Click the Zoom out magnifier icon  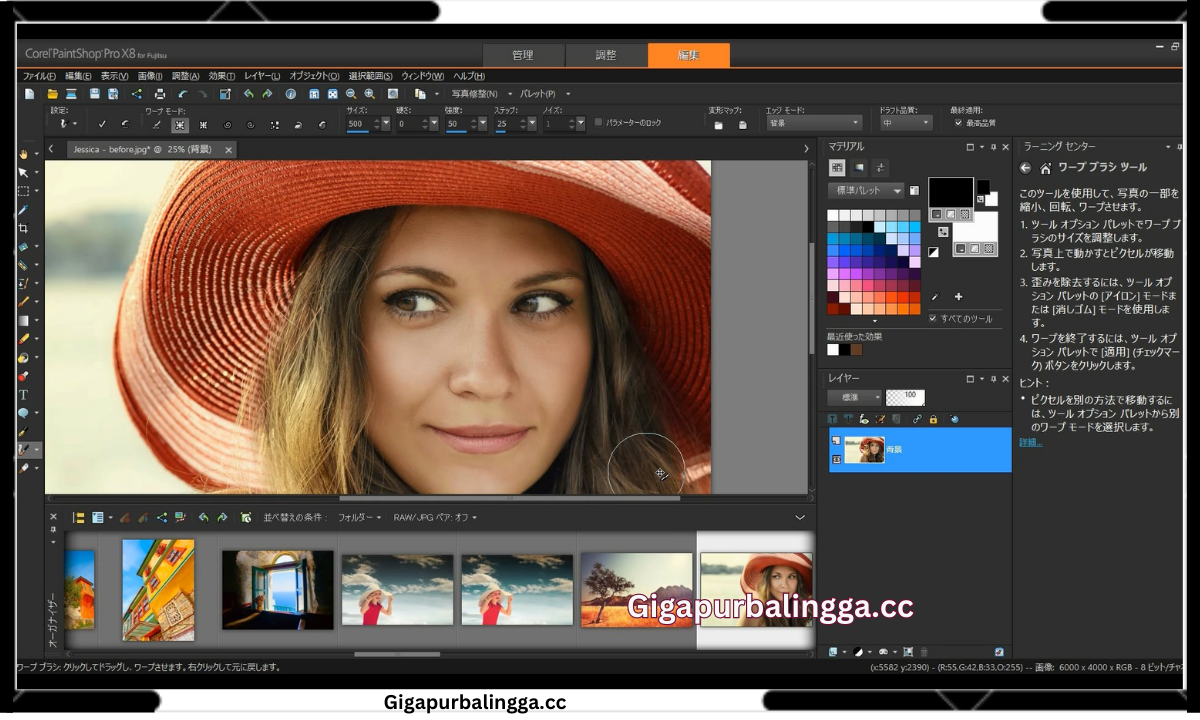[351, 94]
